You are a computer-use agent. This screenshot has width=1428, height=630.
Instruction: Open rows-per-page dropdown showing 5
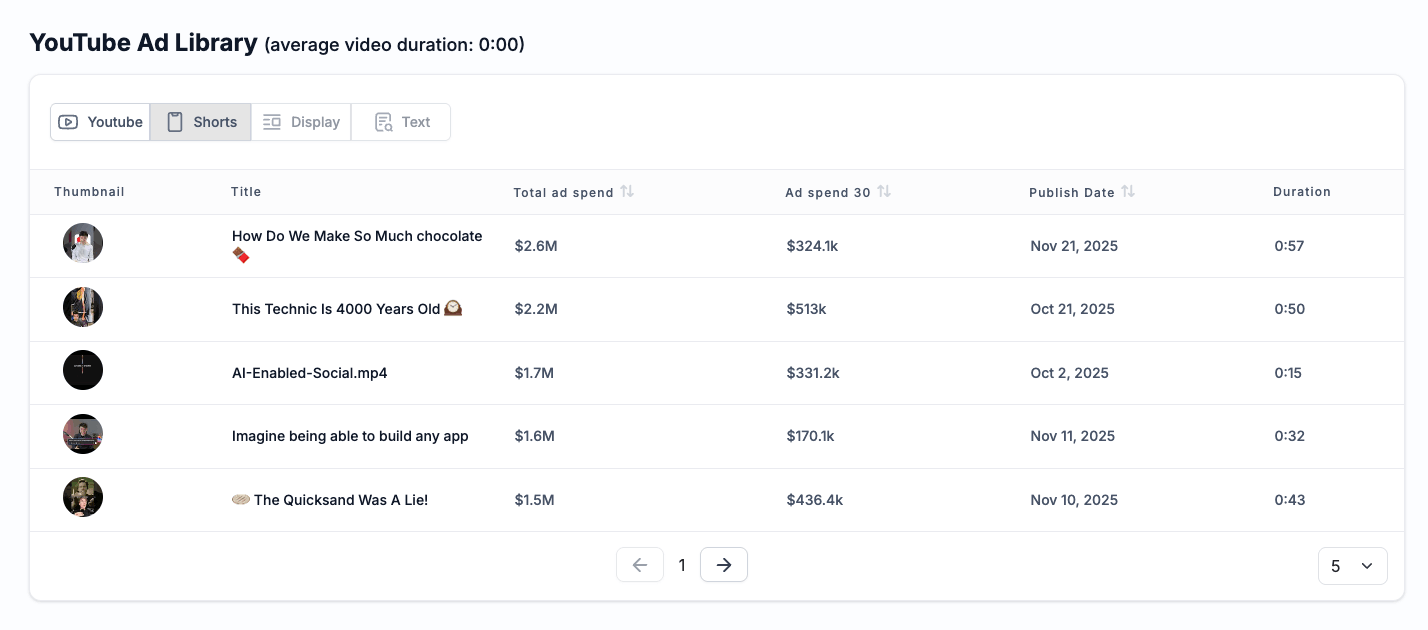click(1352, 566)
